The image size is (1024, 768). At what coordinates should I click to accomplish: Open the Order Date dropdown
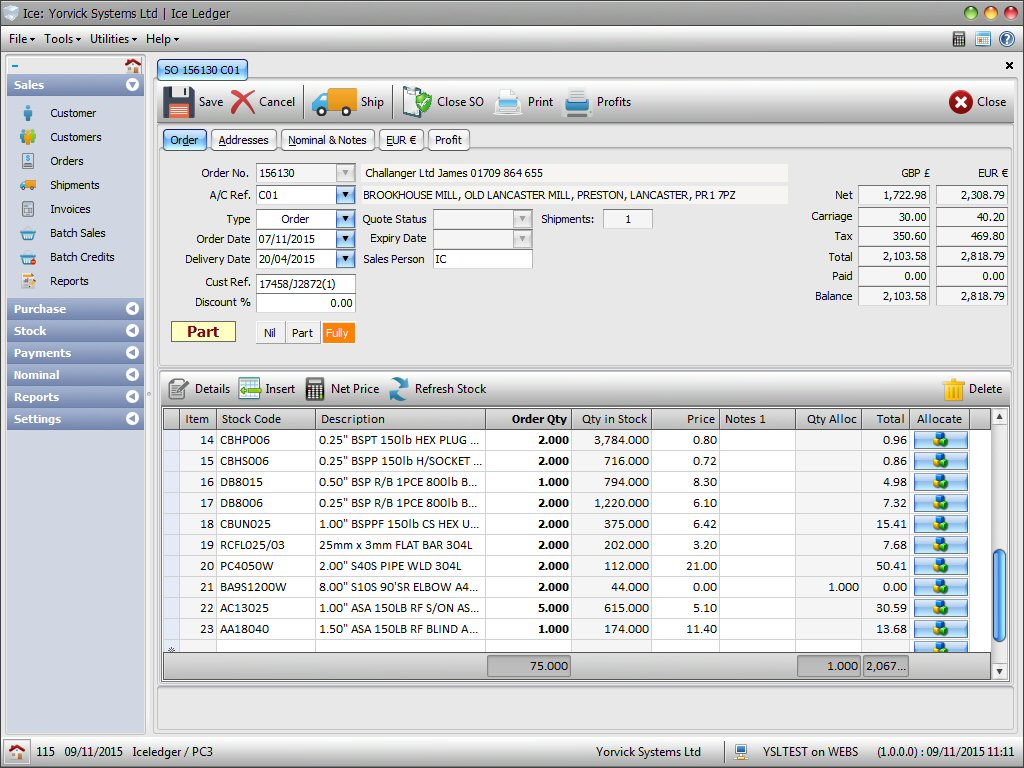[x=345, y=239]
